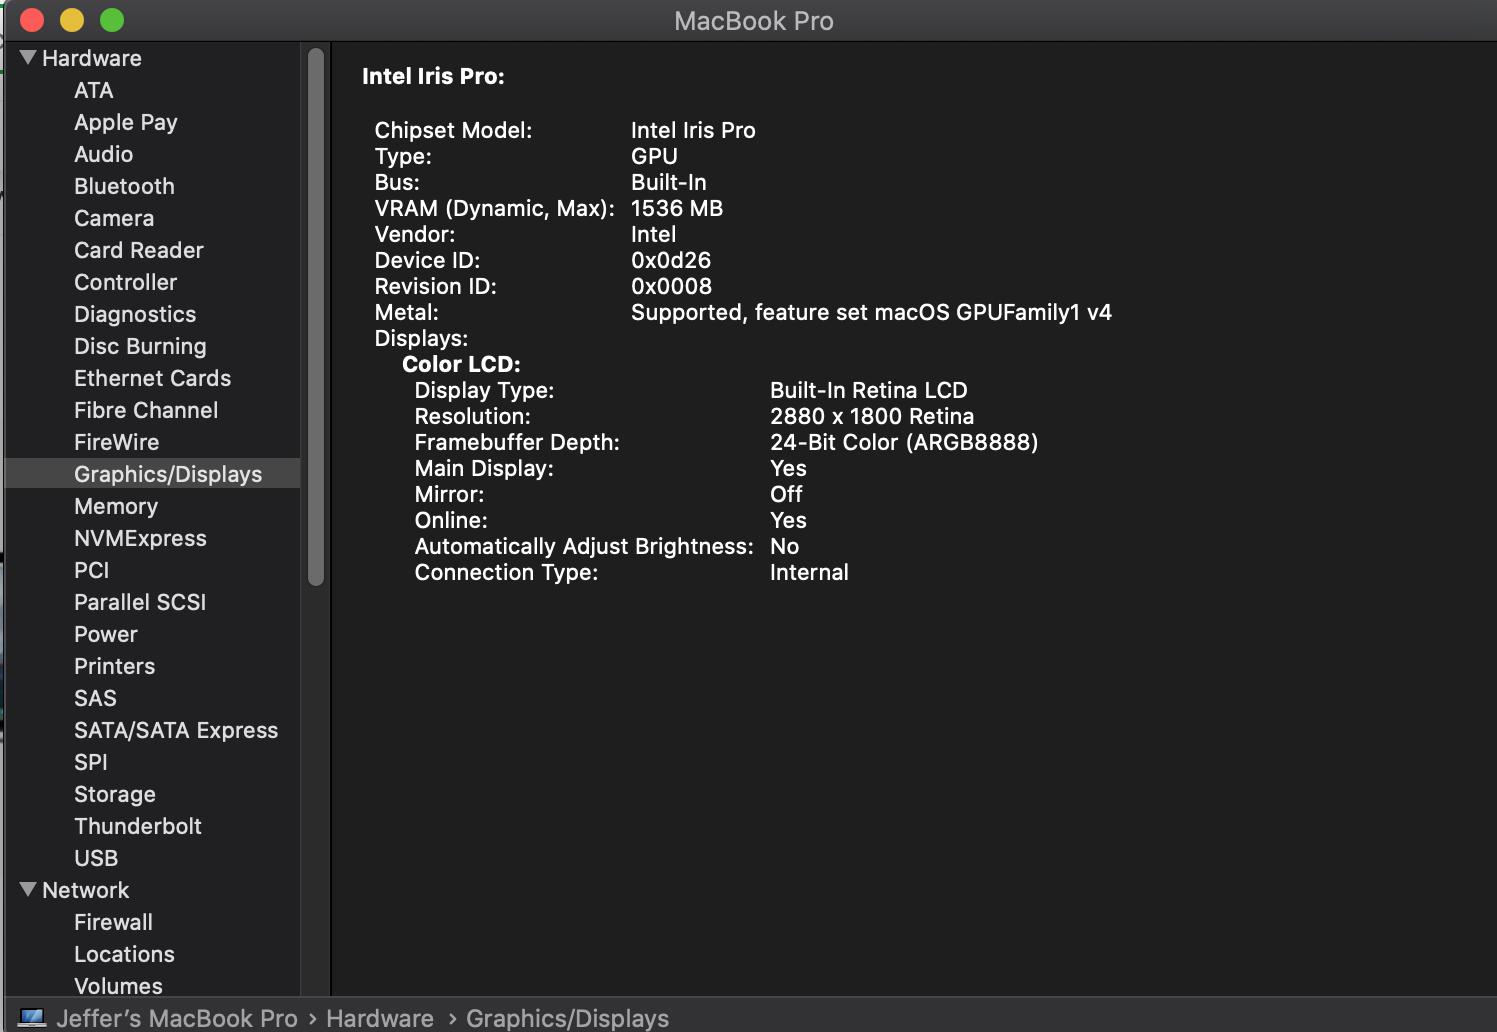The width and height of the screenshot is (1497, 1032).
Task: Maximize the window with green button
Action: coord(112,20)
